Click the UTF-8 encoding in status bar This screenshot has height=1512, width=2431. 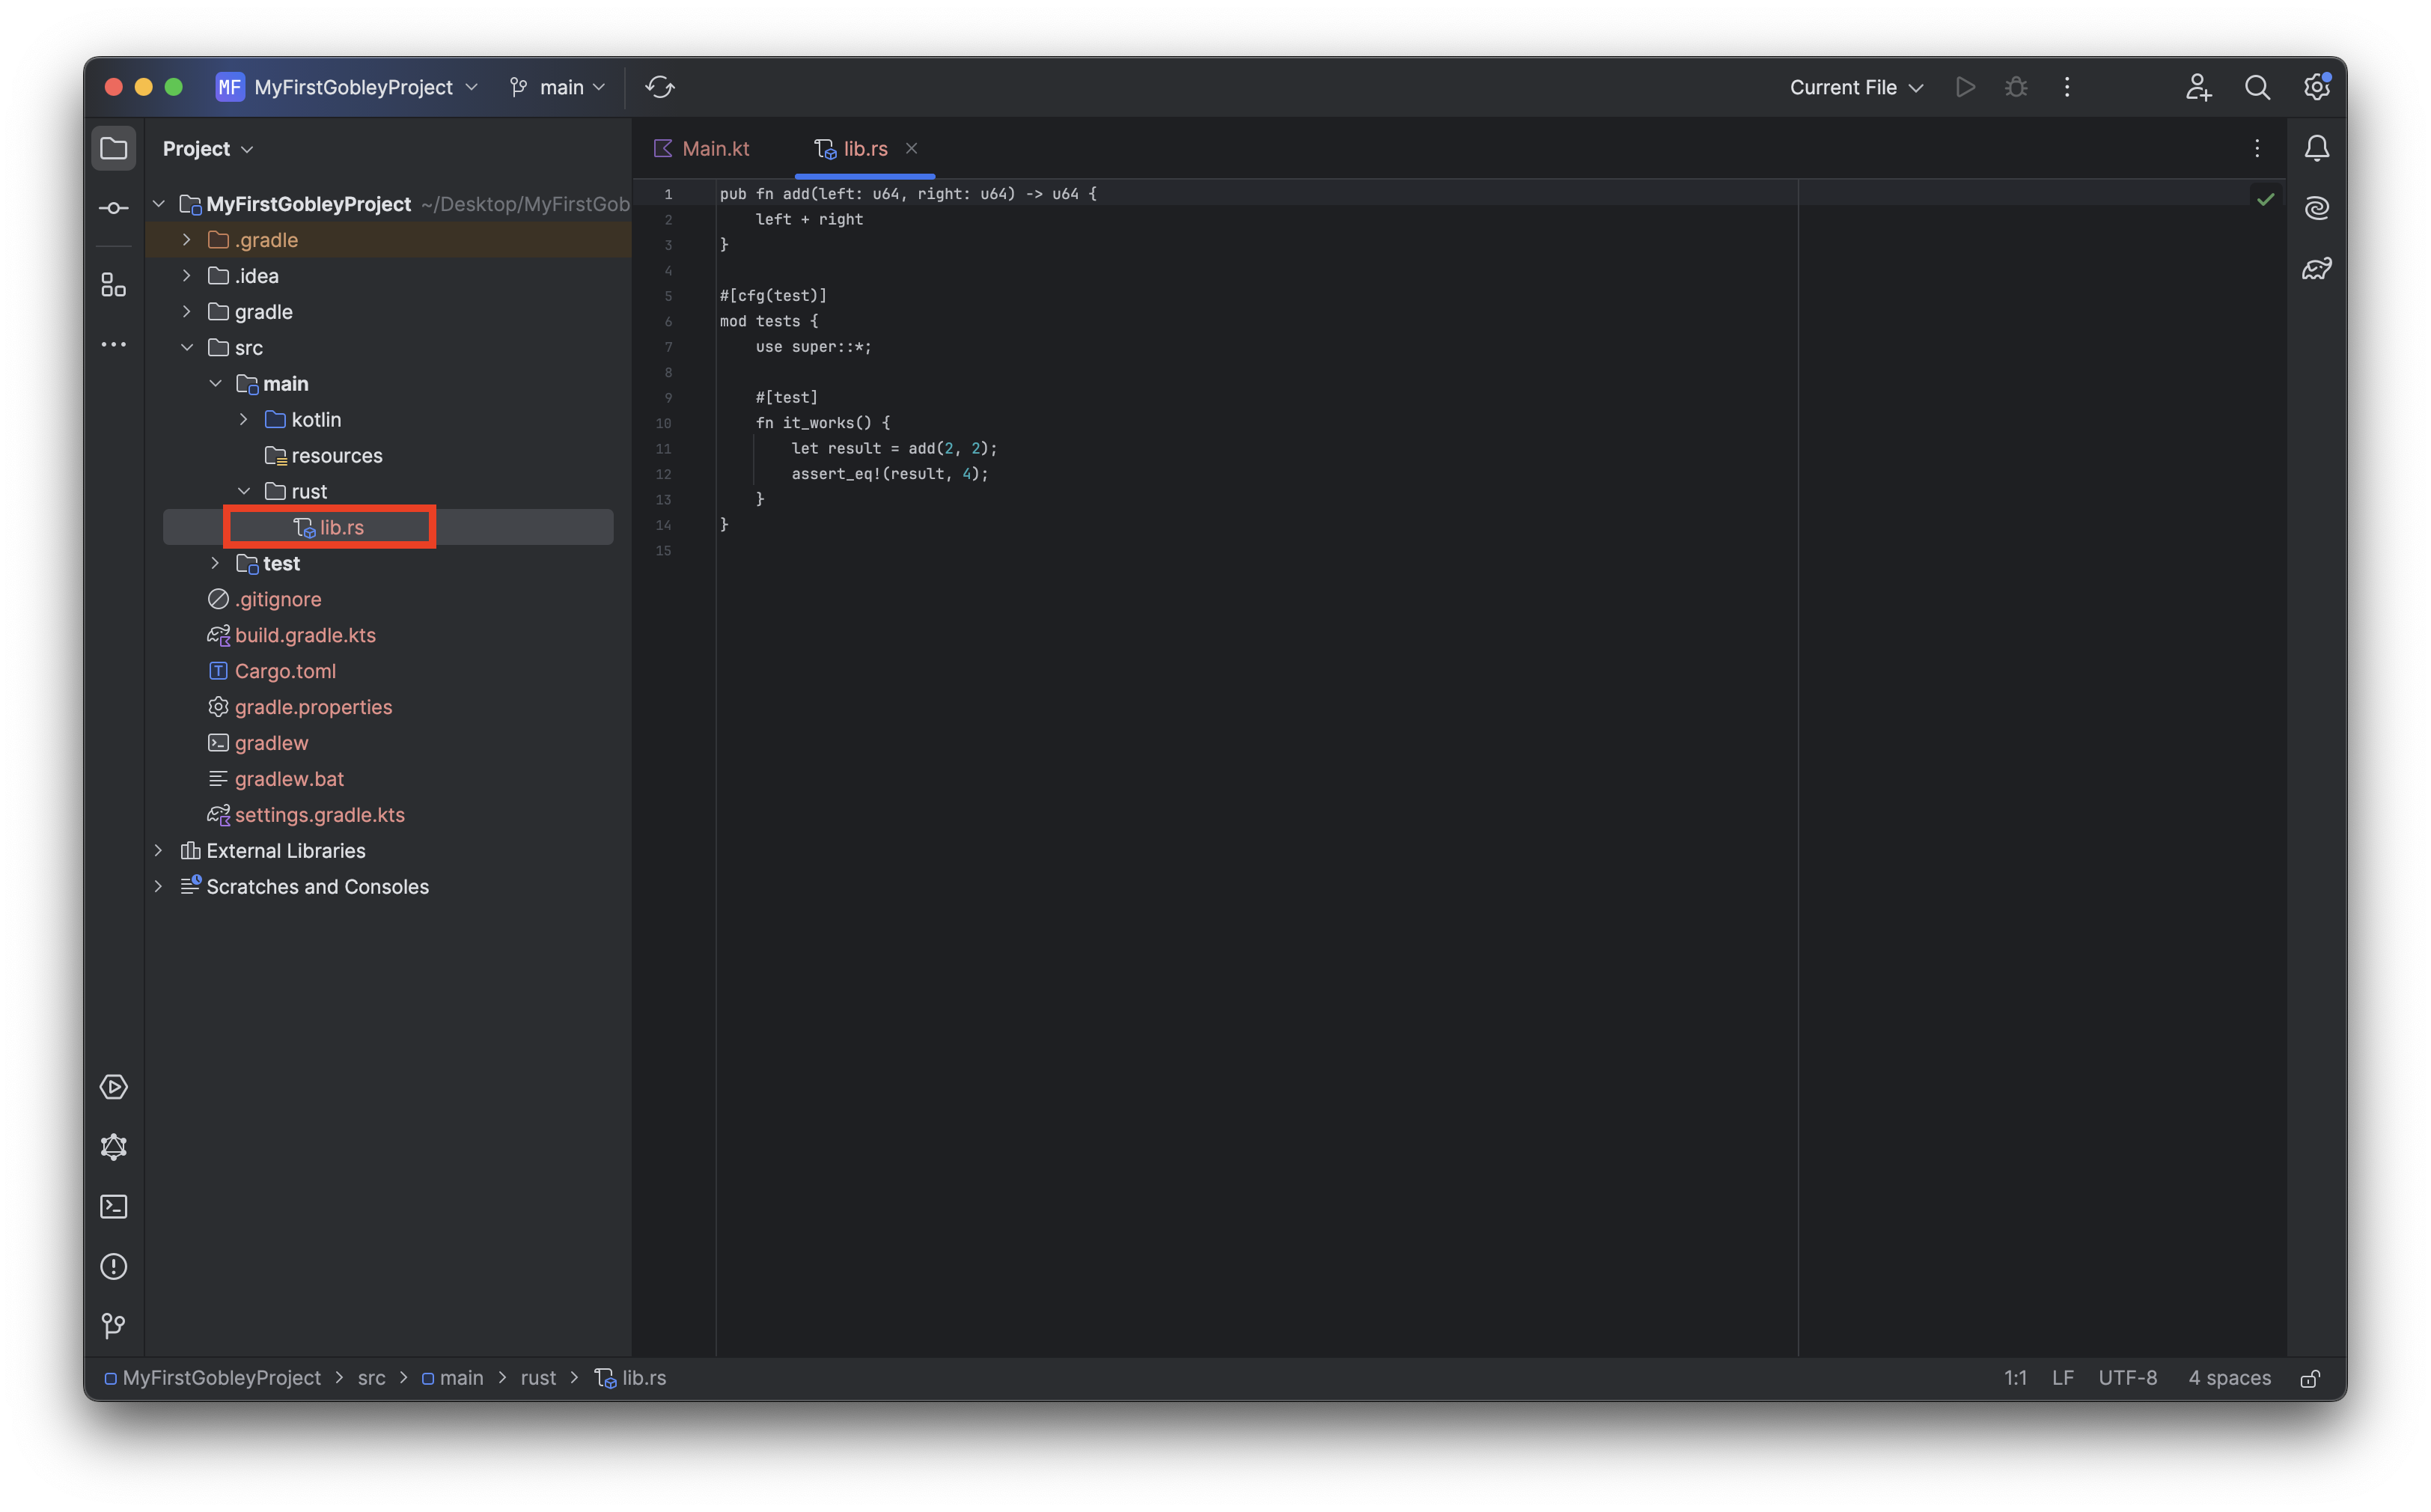[x=2127, y=1378]
